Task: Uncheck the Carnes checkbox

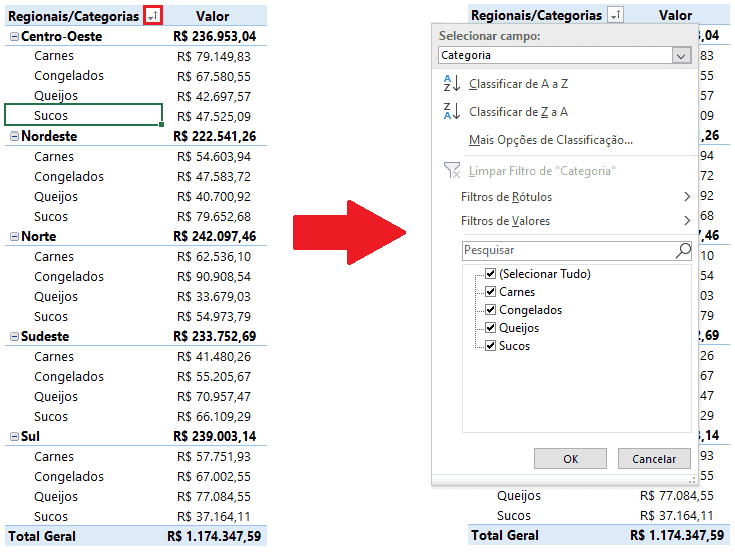Action: pos(490,292)
